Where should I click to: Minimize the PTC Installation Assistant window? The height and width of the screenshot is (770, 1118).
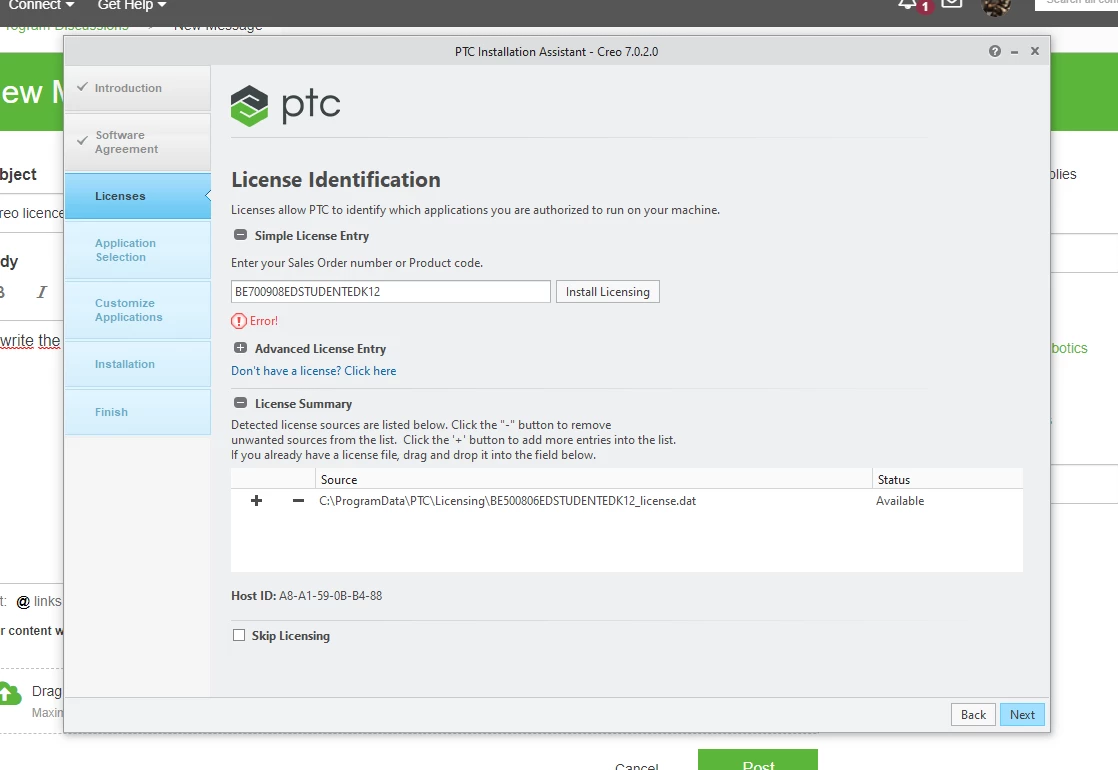(x=1015, y=52)
